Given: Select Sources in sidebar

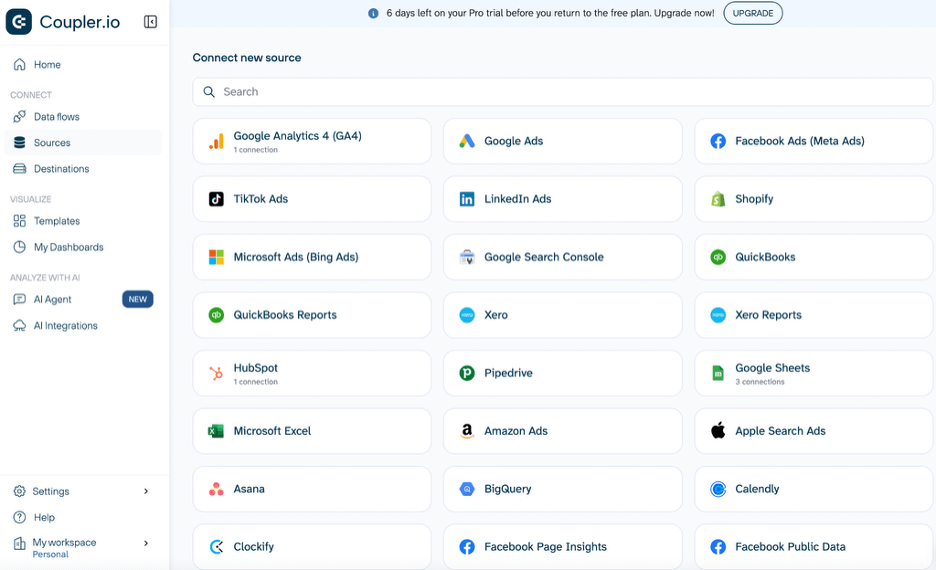Looking at the screenshot, I should click(83, 143).
